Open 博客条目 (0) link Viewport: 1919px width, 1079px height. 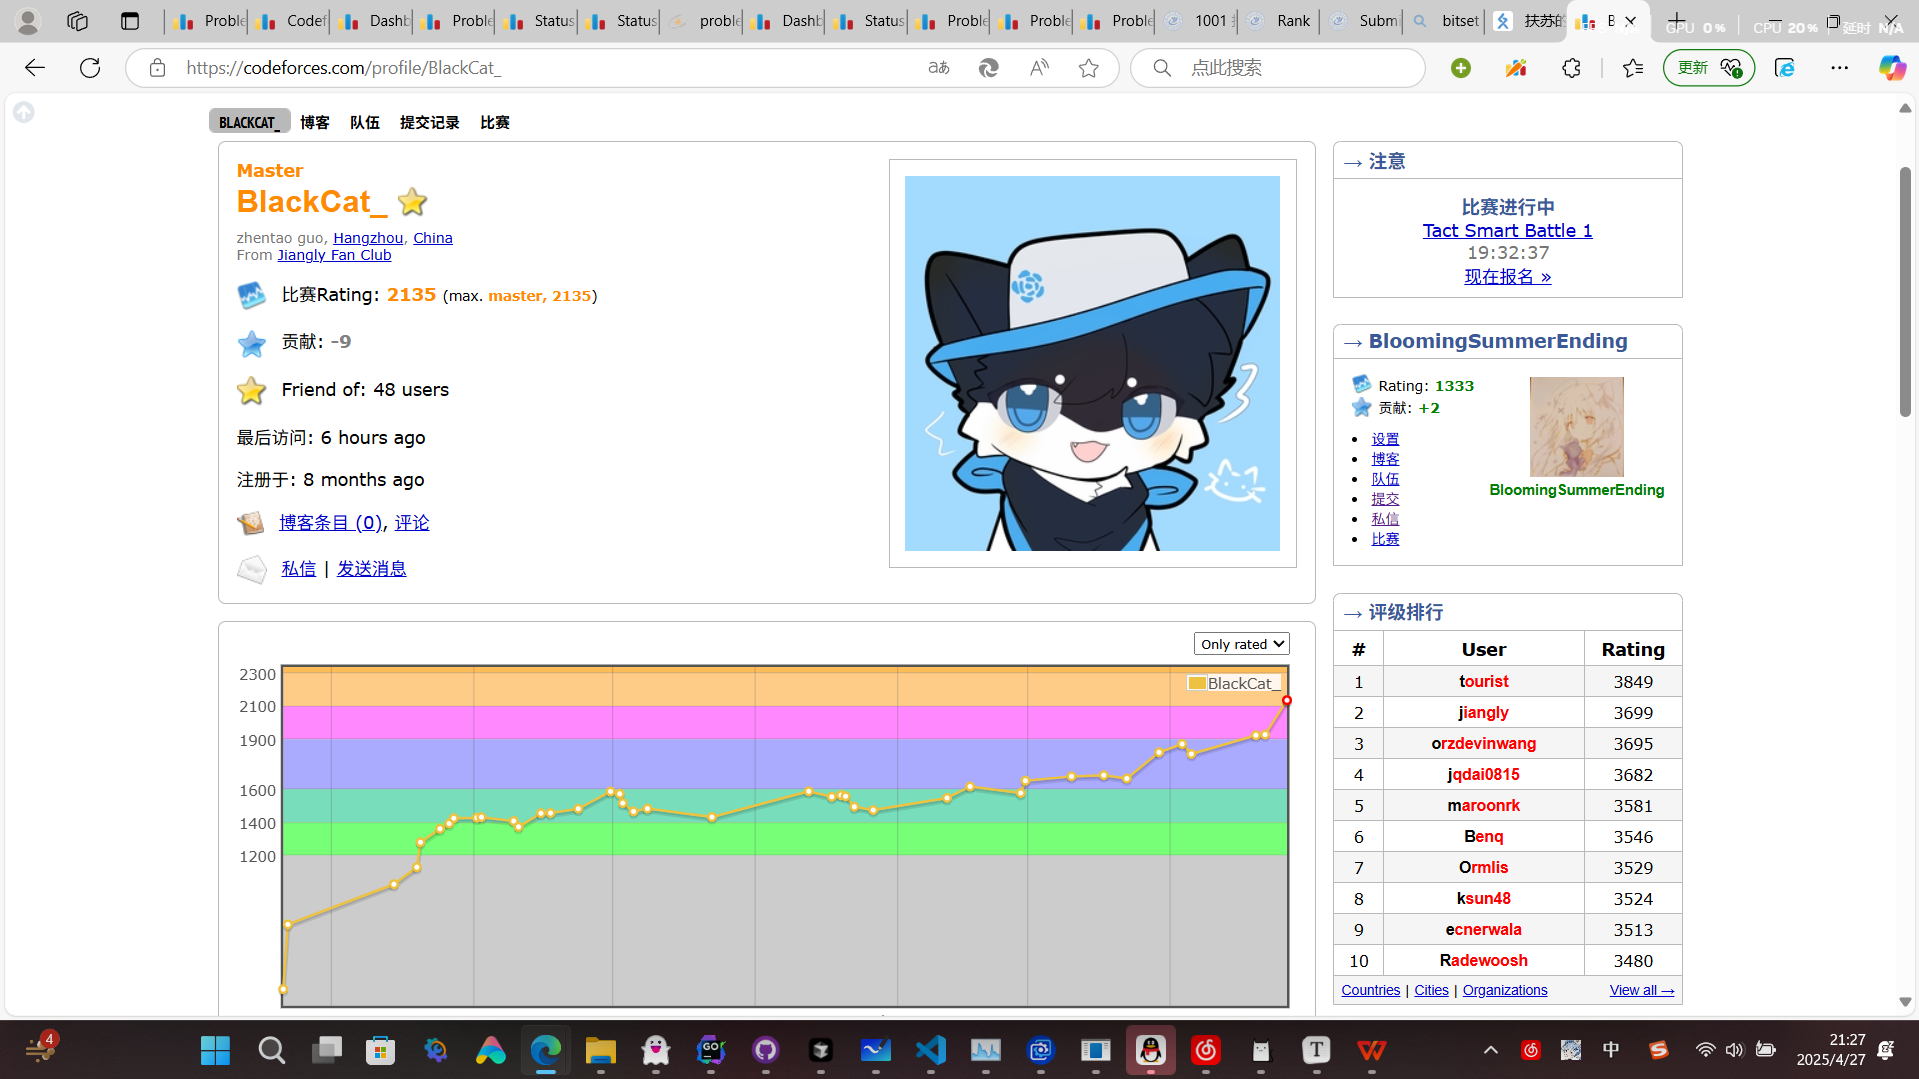pos(331,523)
